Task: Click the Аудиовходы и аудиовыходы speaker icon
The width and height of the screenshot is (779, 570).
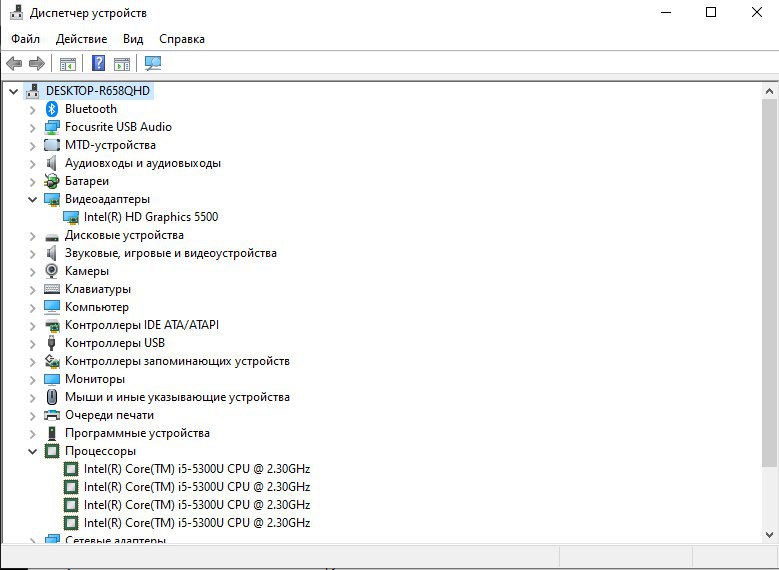Action: [x=52, y=163]
